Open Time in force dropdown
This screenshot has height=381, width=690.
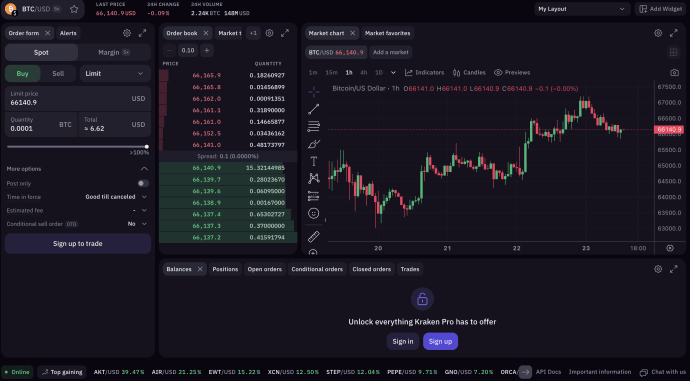[116, 197]
